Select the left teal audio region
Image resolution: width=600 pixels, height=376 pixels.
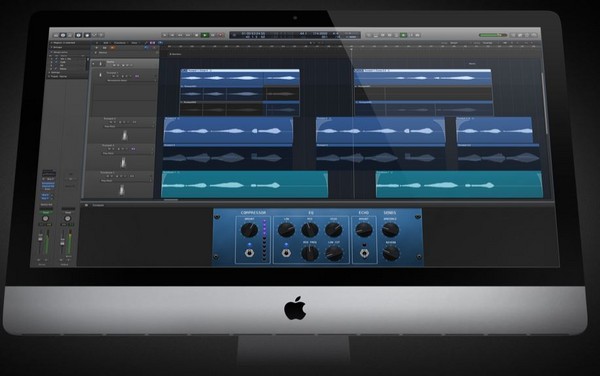(245, 185)
